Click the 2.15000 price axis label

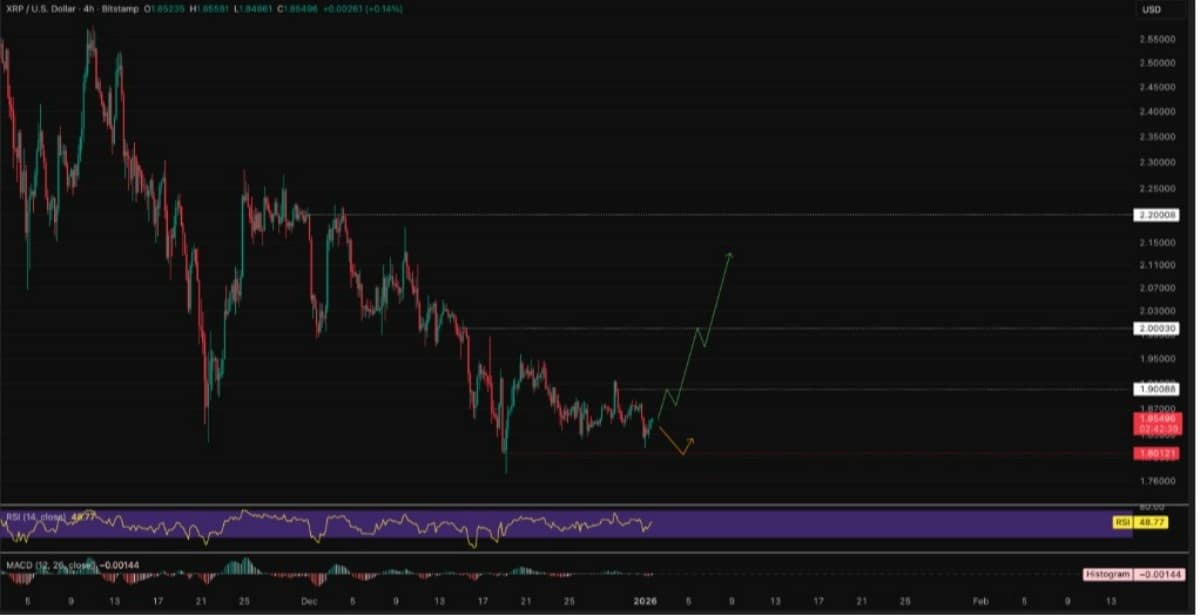click(1158, 243)
